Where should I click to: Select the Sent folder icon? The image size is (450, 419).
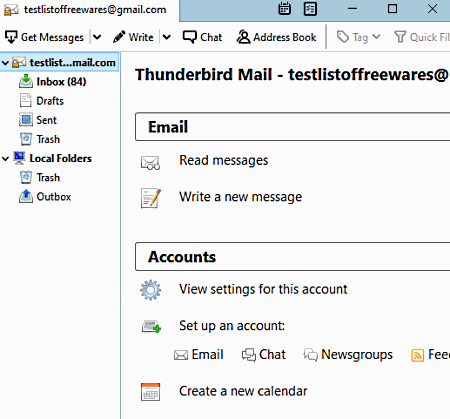point(26,120)
